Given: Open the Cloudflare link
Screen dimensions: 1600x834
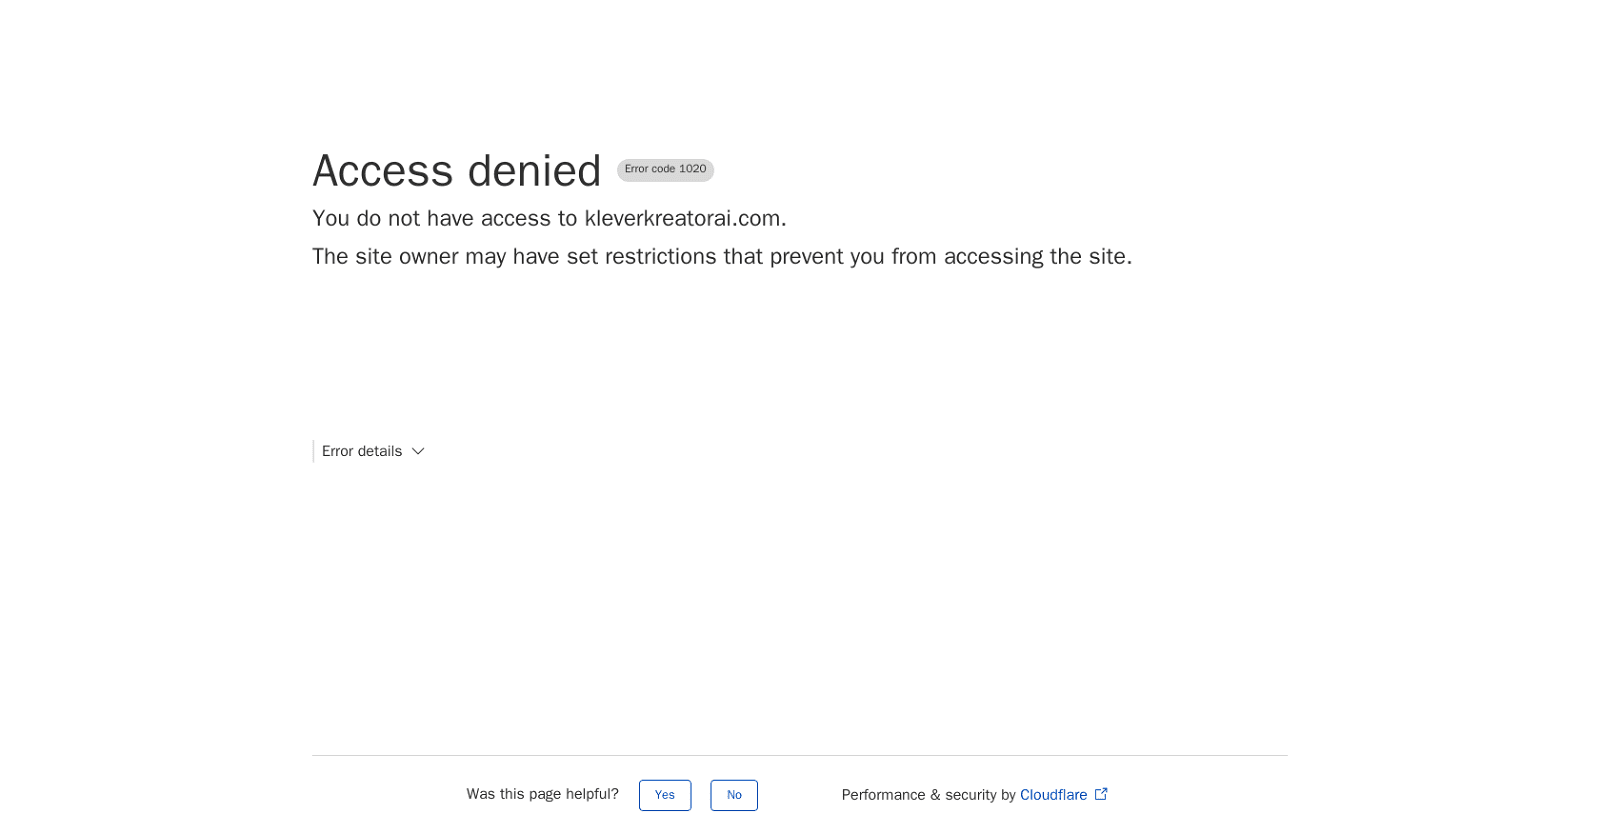Looking at the screenshot, I should pos(1053,795).
